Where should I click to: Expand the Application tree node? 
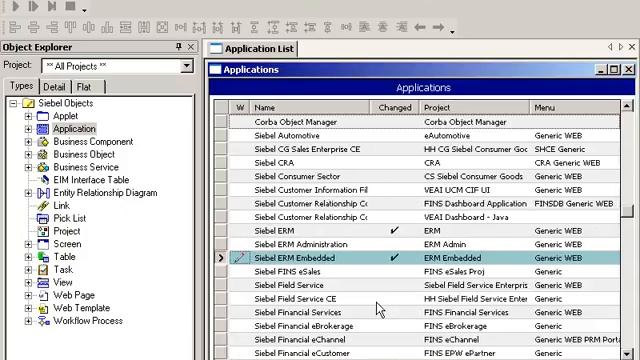pyautogui.click(x=28, y=129)
